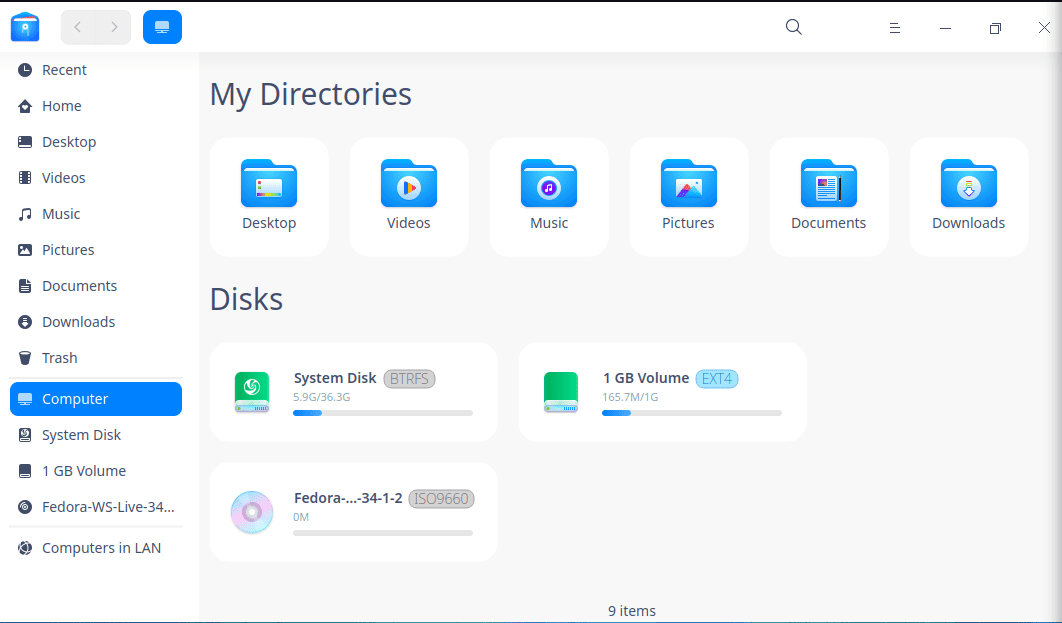Click Pictures icon in the sidebar
Viewport: 1062px width, 623px height.
pyautogui.click(x=25, y=250)
